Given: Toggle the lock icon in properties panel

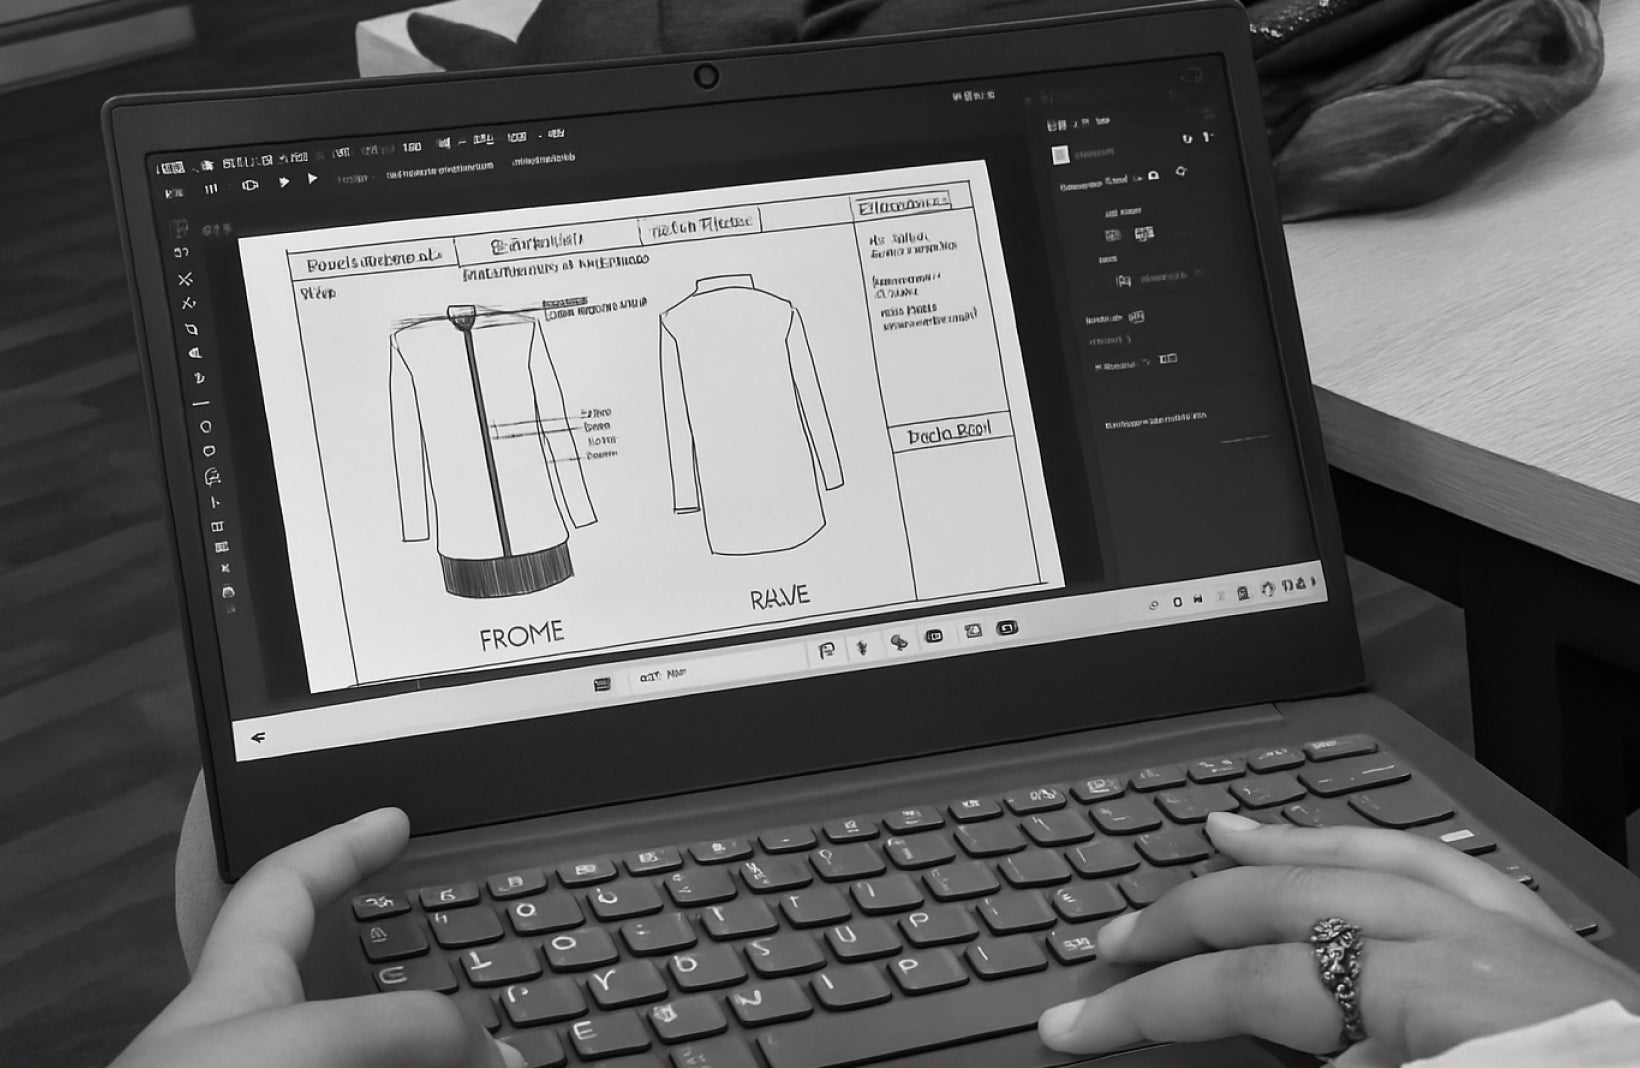Looking at the screenshot, I should 1153,176.
